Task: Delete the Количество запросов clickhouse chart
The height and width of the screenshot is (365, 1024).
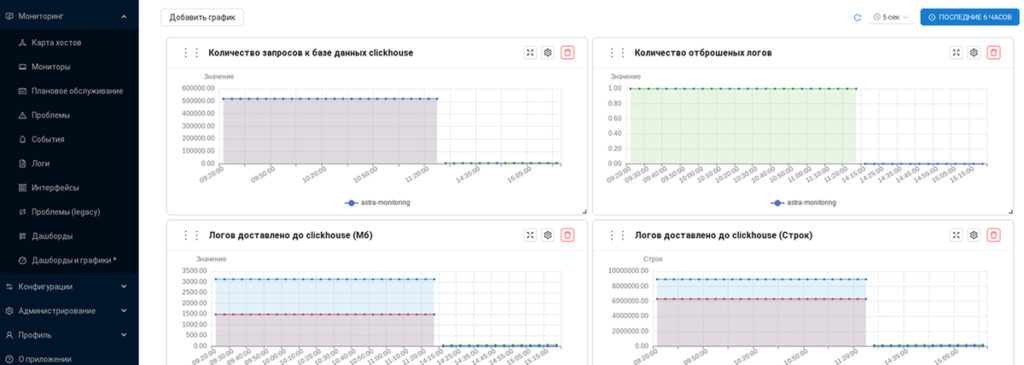Action: [x=568, y=53]
